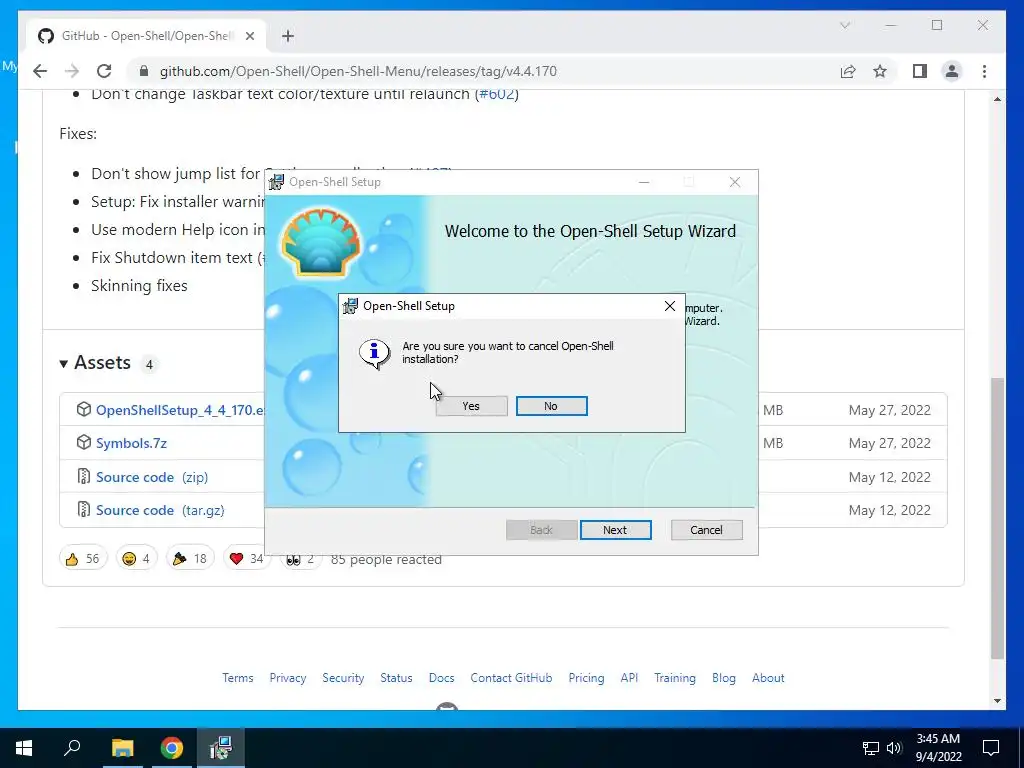
Task: Select the installer taskbar icon
Action: point(221,748)
